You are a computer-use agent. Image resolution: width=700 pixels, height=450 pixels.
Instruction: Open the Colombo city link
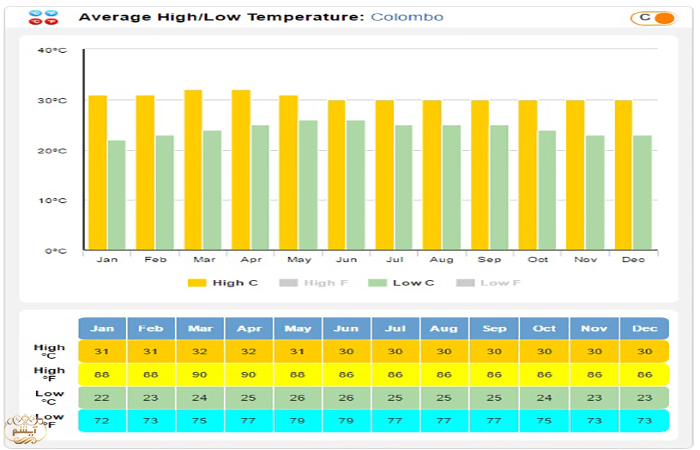406,17
